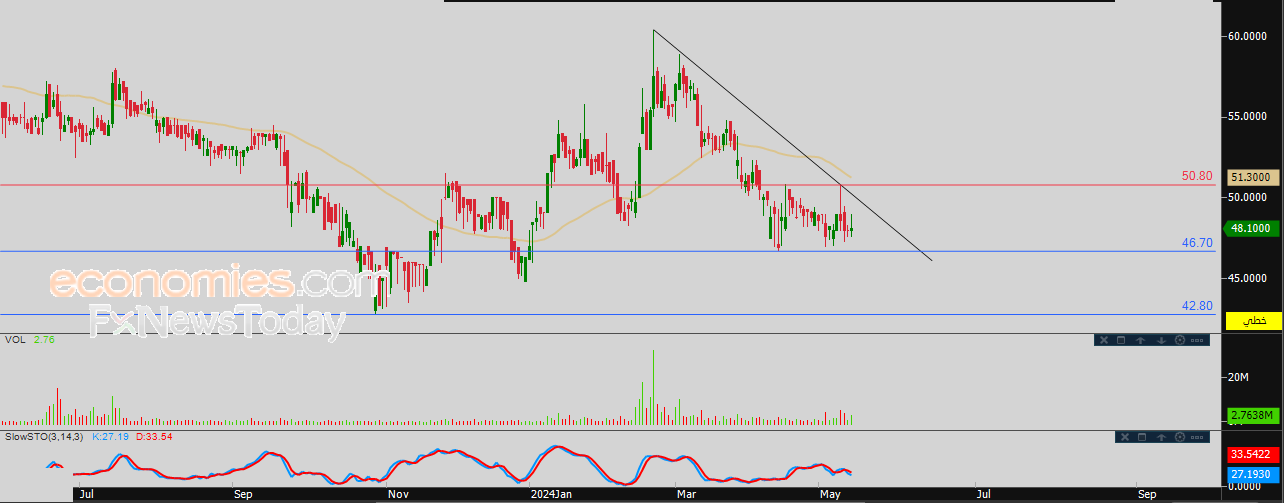Click the 50.80 level label
Image resolution: width=1284 pixels, height=503 pixels.
pyautogui.click(x=1197, y=176)
